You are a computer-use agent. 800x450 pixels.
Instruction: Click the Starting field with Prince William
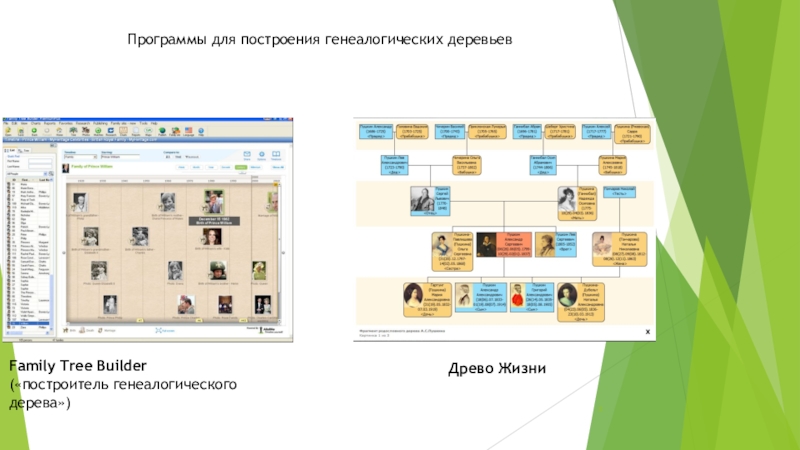point(120,157)
